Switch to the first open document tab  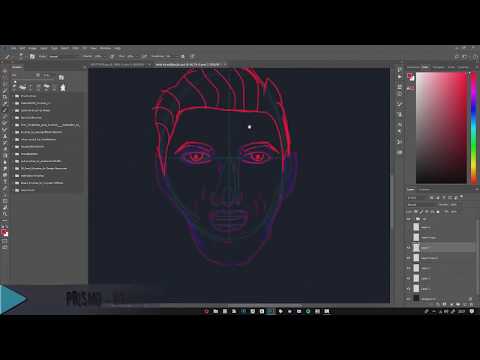pyautogui.click(x=118, y=65)
